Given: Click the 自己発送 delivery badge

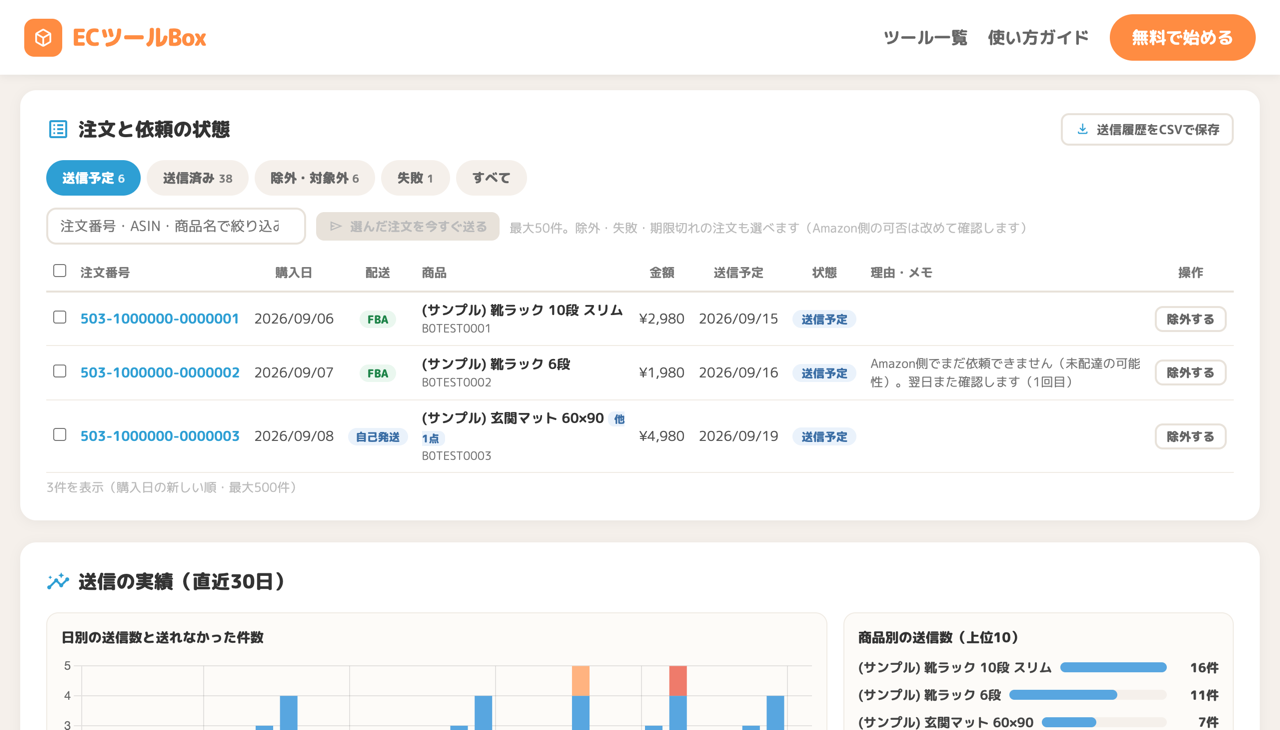Looking at the screenshot, I should coord(378,437).
